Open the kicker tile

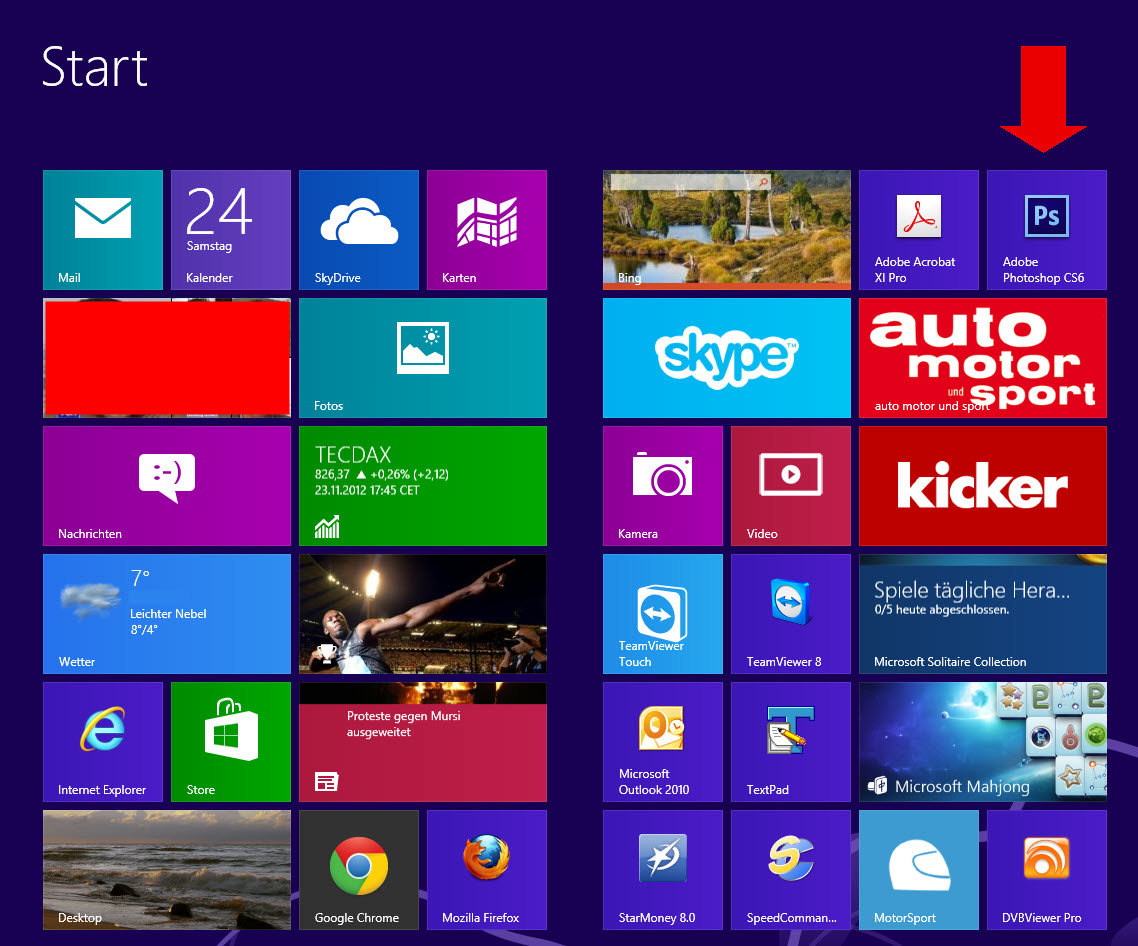pos(983,486)
